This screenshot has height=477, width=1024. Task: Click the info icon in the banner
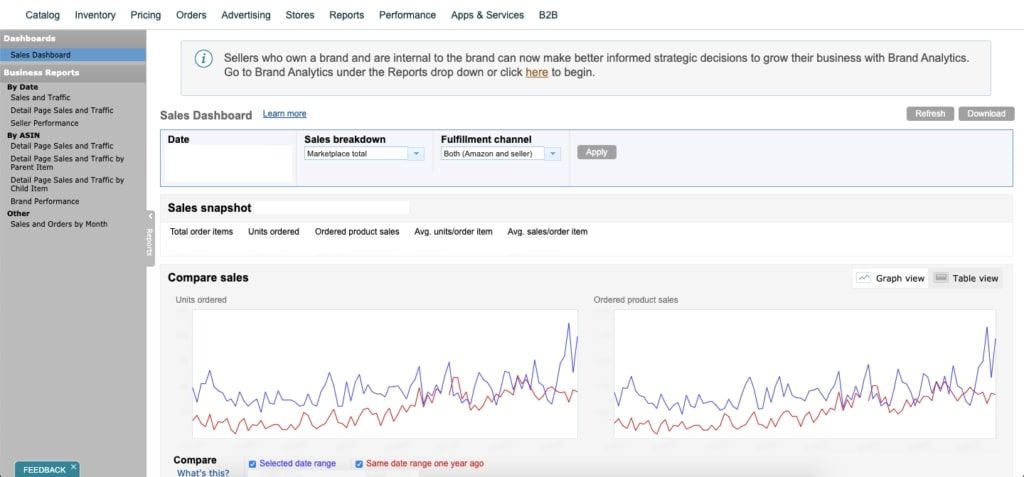(x=204, y=59)
